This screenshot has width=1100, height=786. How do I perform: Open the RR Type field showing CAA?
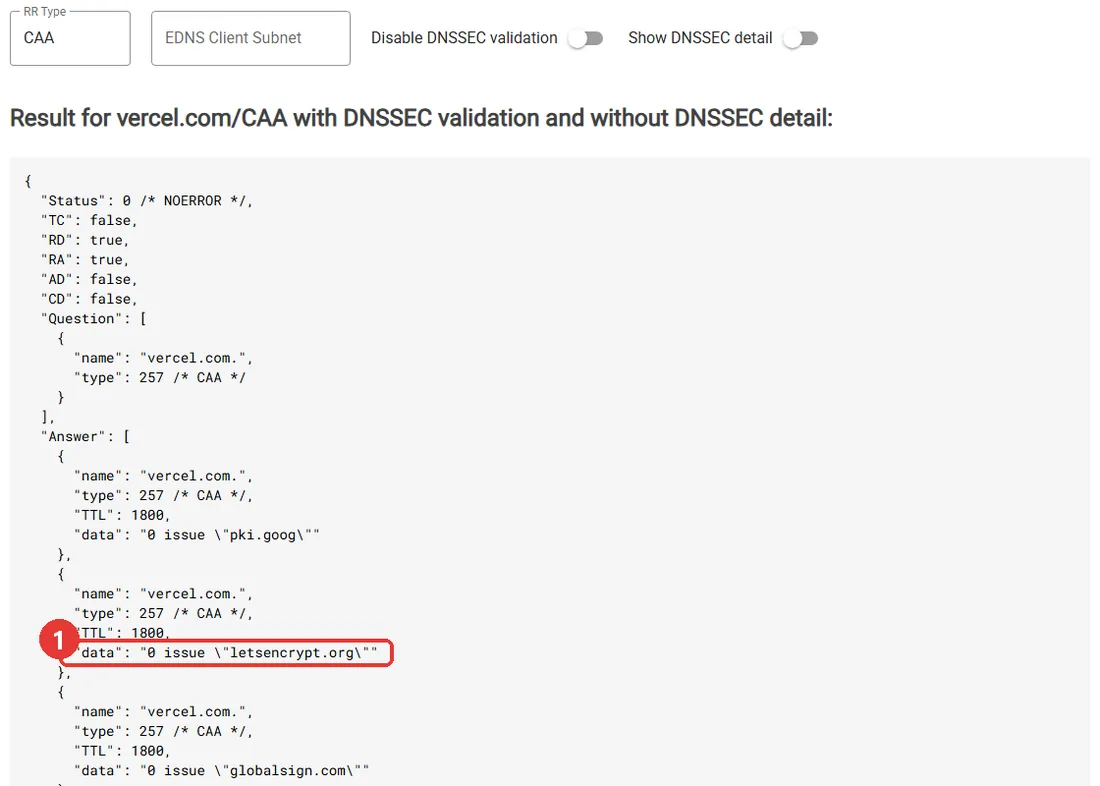tap(70, 39)
